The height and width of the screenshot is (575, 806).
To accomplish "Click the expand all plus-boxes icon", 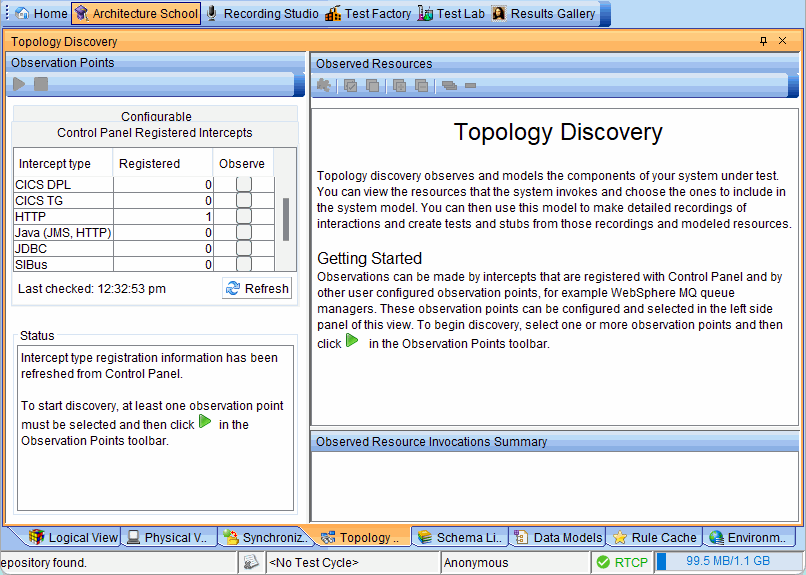I will (399, 85).
